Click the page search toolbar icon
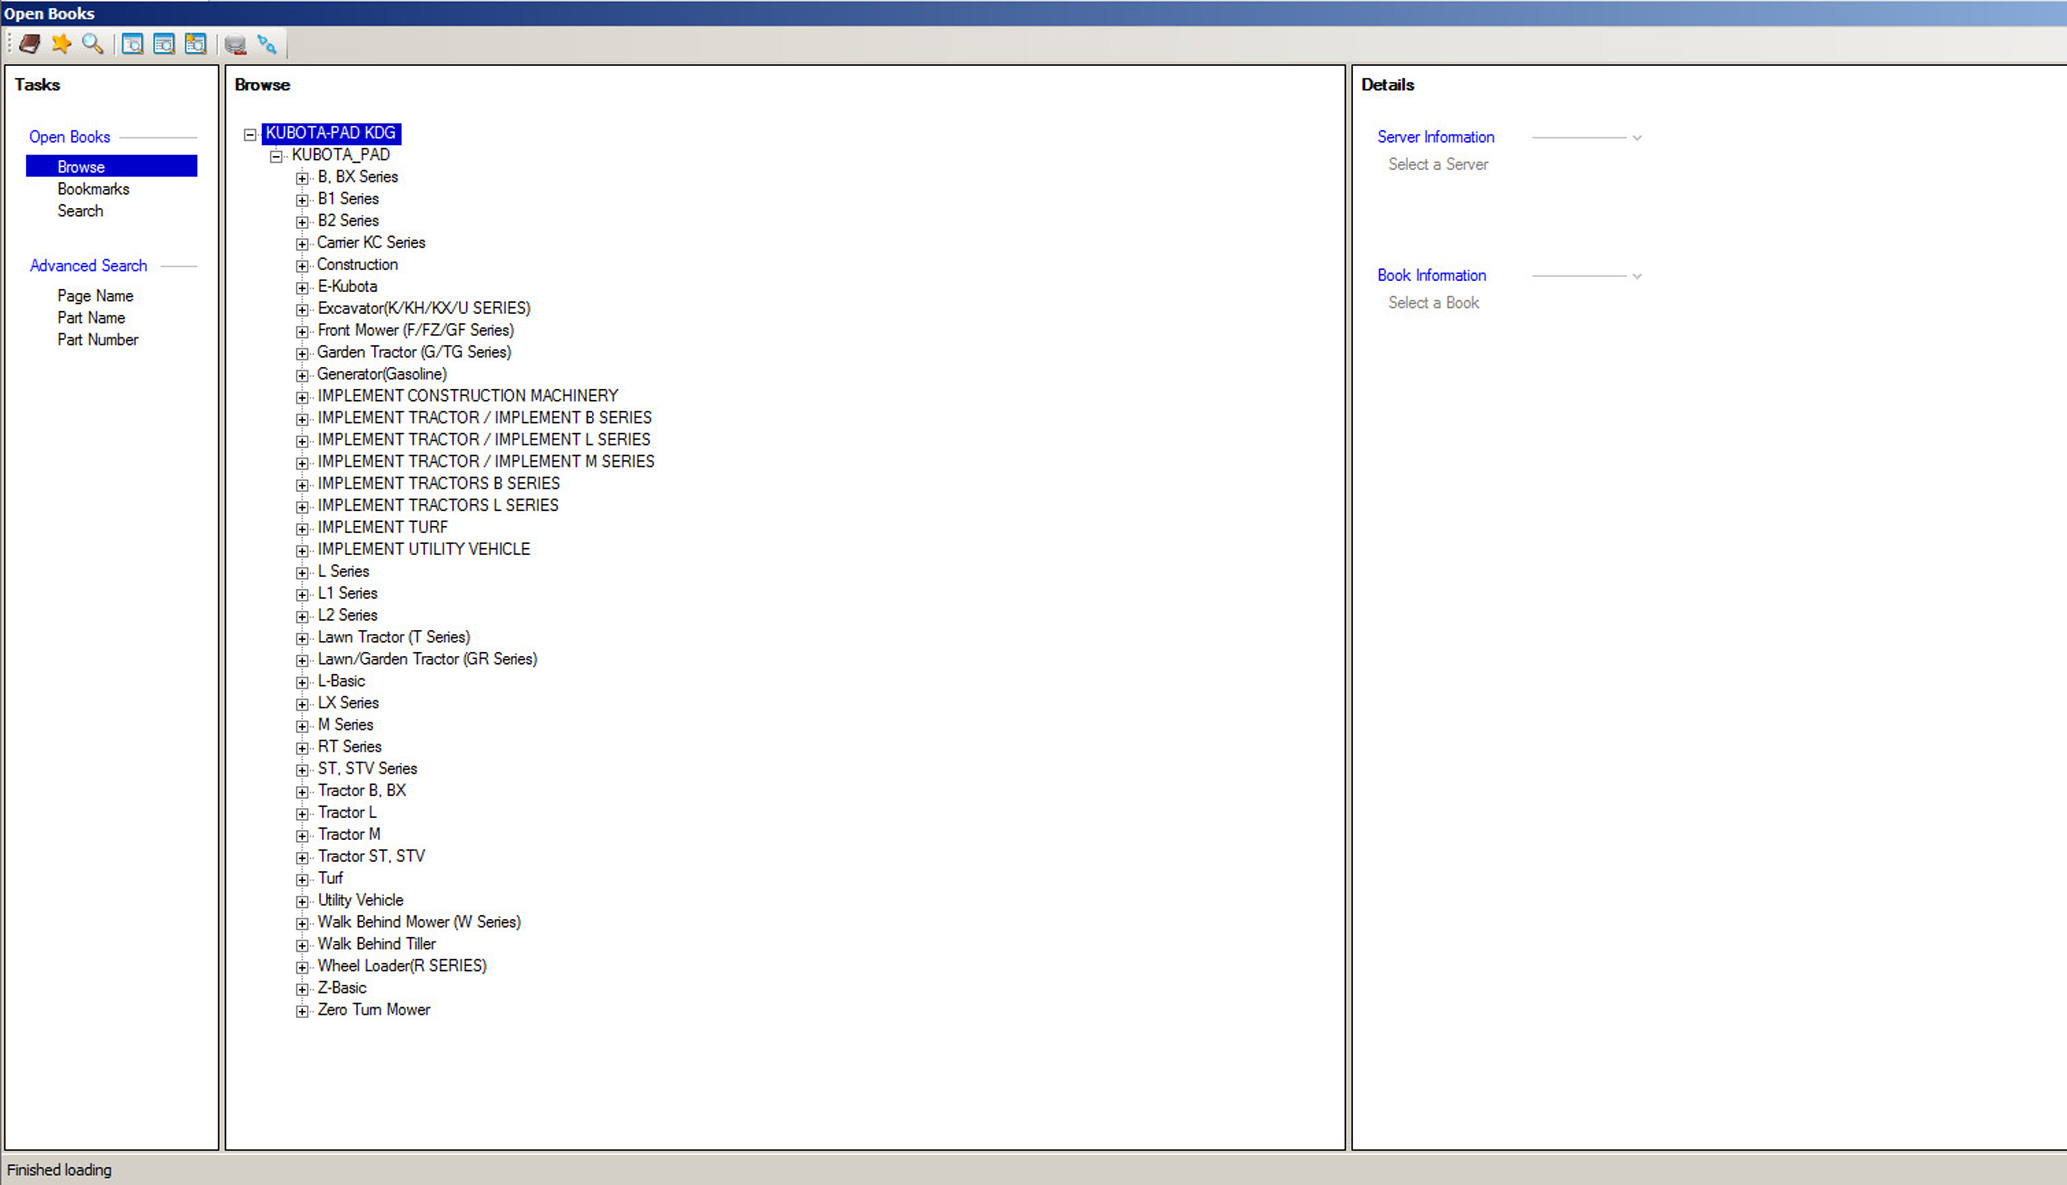The image size is (2067, 1185). (132, 44)
